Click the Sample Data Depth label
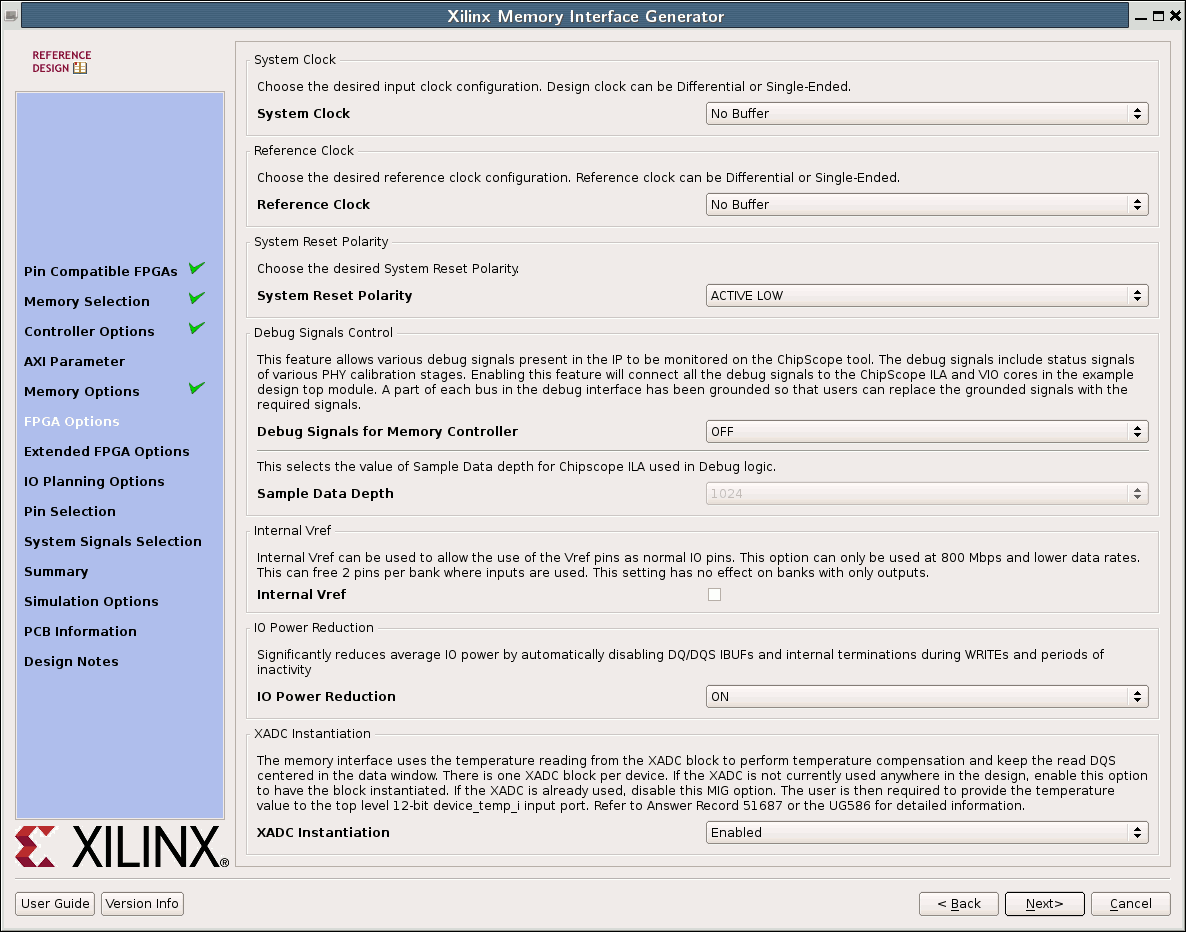This screenshot has width=1186, height=932. (325, 493)
